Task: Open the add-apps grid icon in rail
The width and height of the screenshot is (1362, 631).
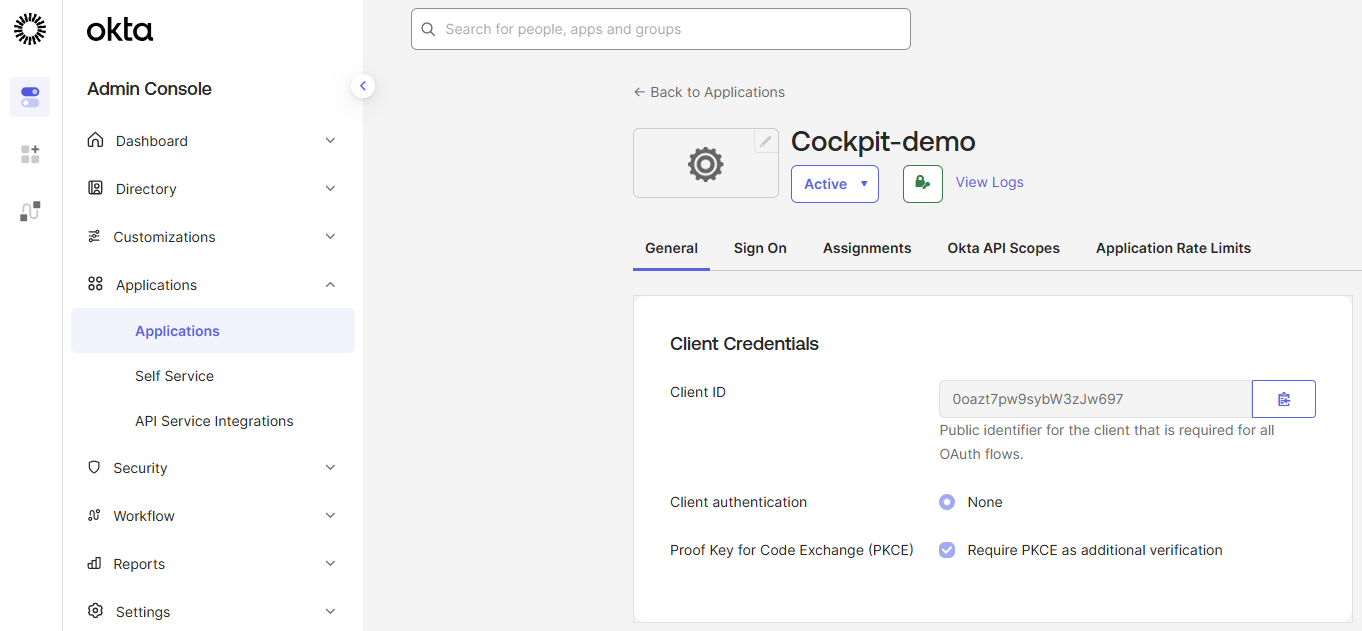Action: point(30,154)
